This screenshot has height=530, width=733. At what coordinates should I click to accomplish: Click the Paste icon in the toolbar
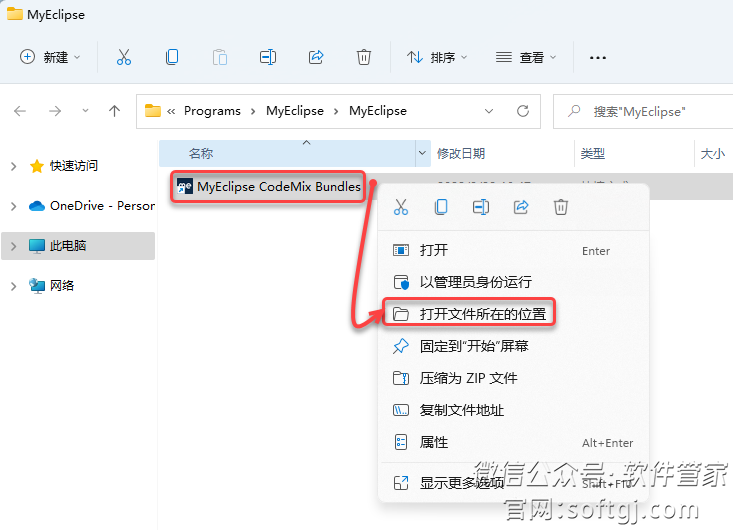[x=220, y=57]
